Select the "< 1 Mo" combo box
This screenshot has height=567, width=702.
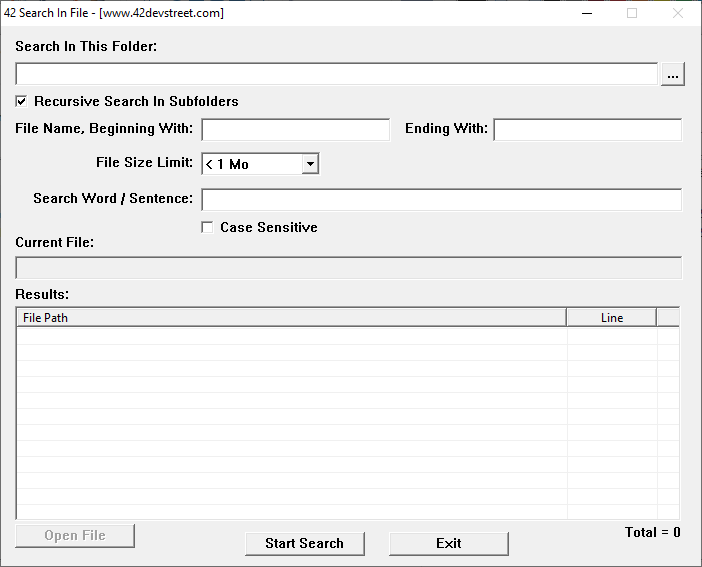(260, 164)
